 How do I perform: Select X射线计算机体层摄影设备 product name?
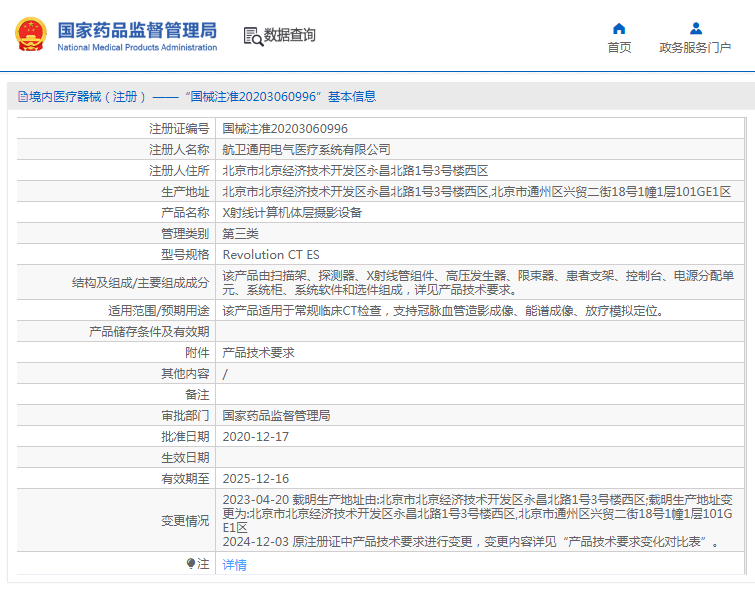292,212
